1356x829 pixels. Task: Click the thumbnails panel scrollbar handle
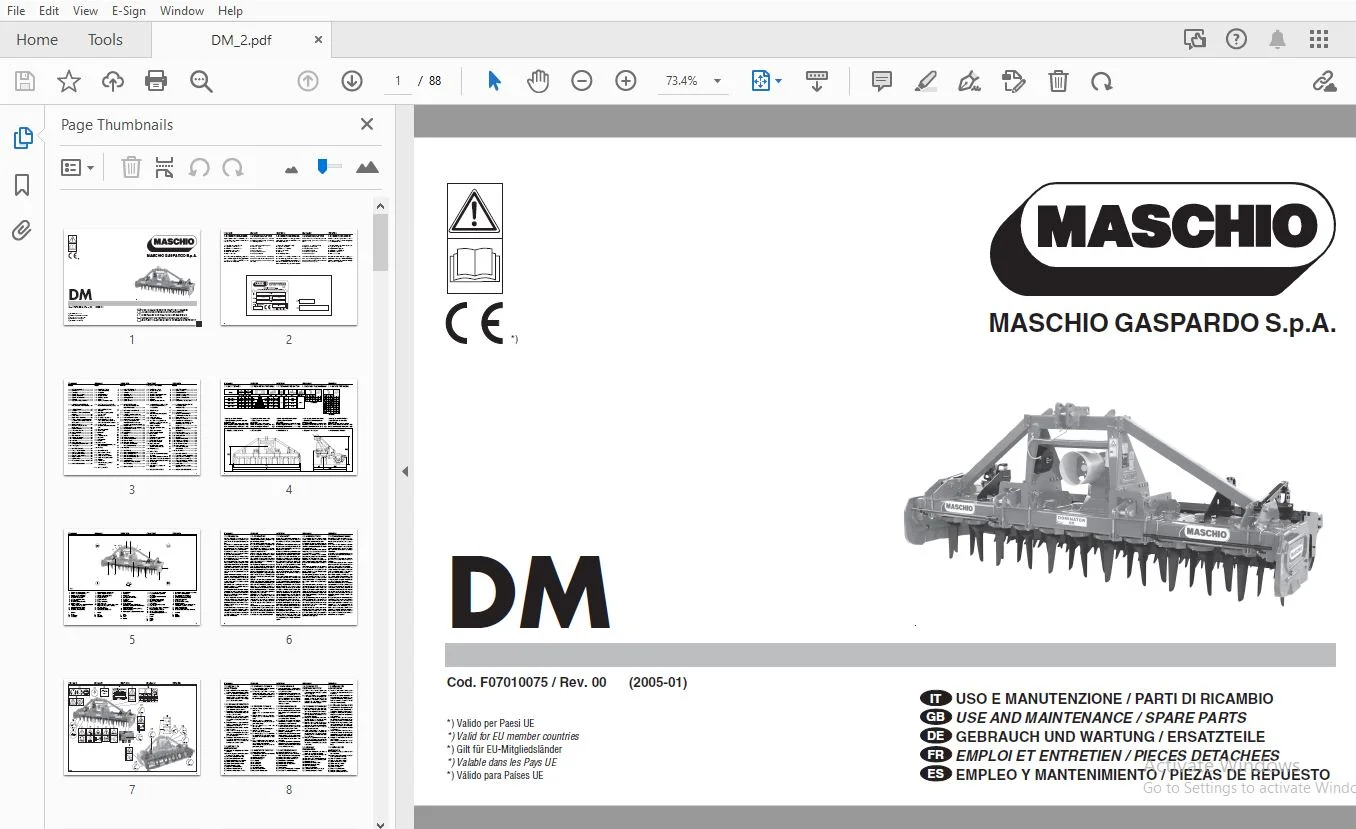[380, 242]
